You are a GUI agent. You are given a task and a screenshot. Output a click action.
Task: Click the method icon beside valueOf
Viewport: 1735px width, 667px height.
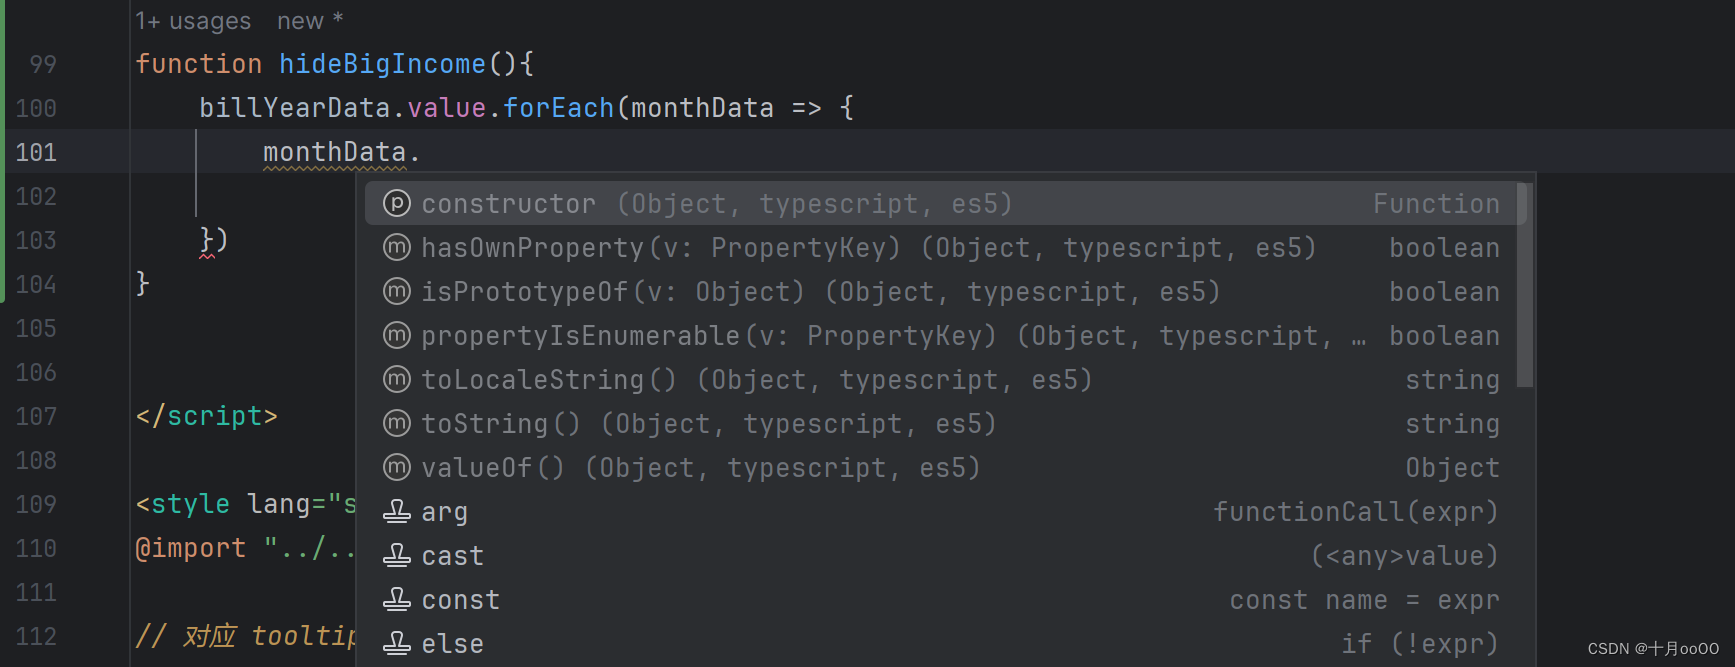[397, 468]
